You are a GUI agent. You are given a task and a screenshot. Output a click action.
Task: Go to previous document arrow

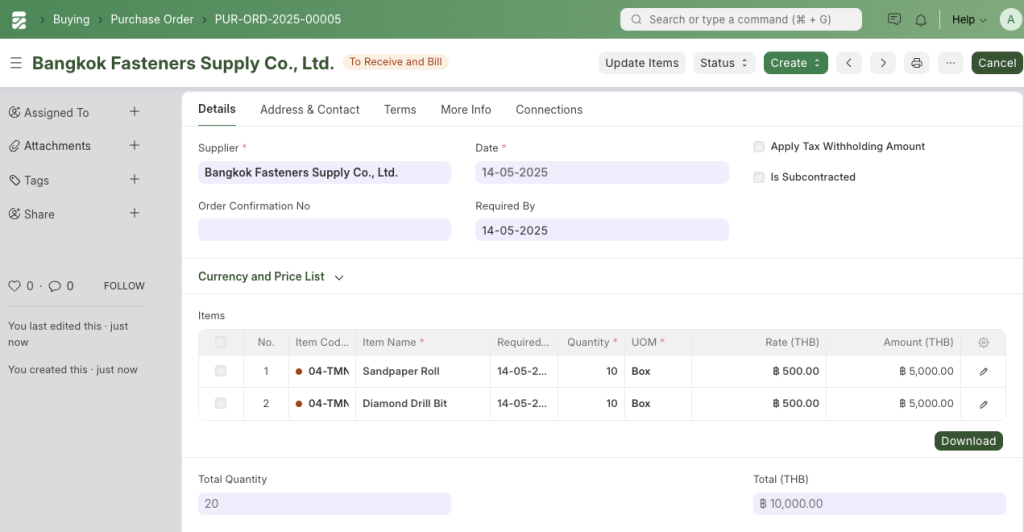849,63
